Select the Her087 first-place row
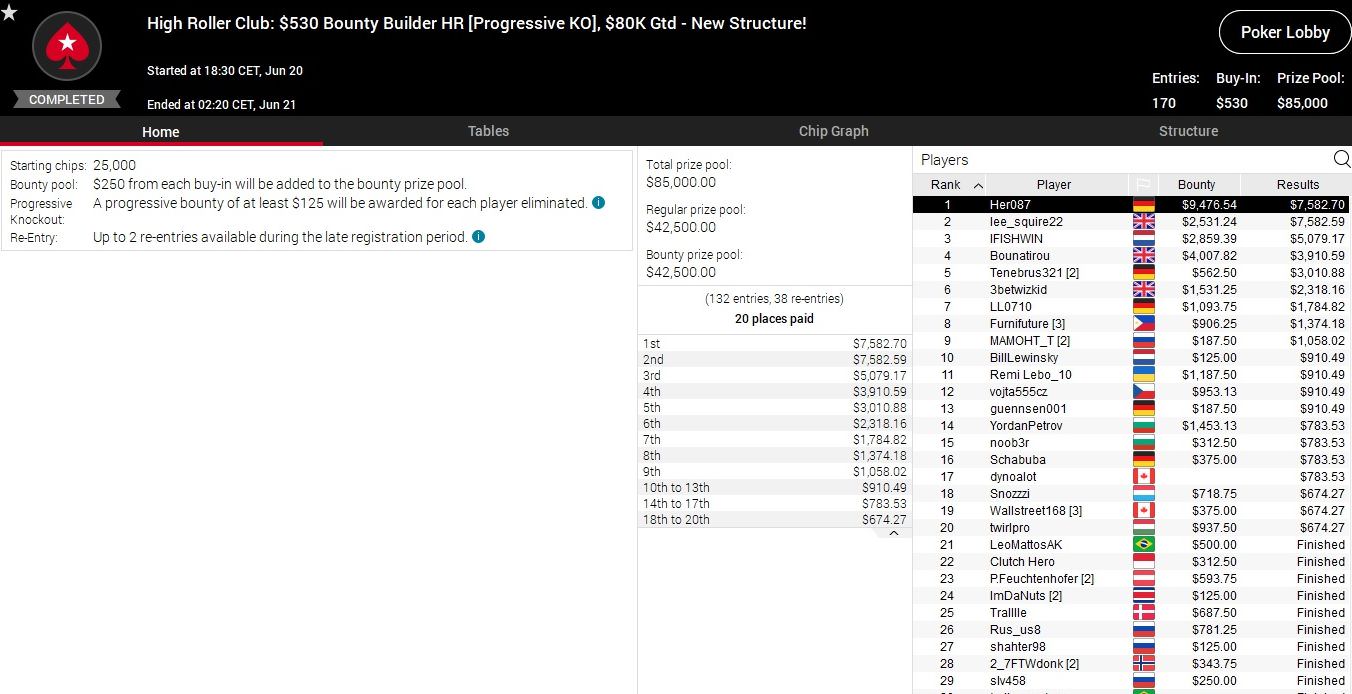 (1010, 205)
